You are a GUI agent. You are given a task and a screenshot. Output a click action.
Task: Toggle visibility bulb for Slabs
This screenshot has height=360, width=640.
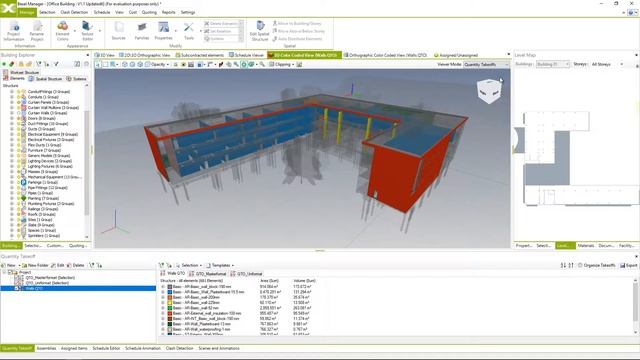18,225
